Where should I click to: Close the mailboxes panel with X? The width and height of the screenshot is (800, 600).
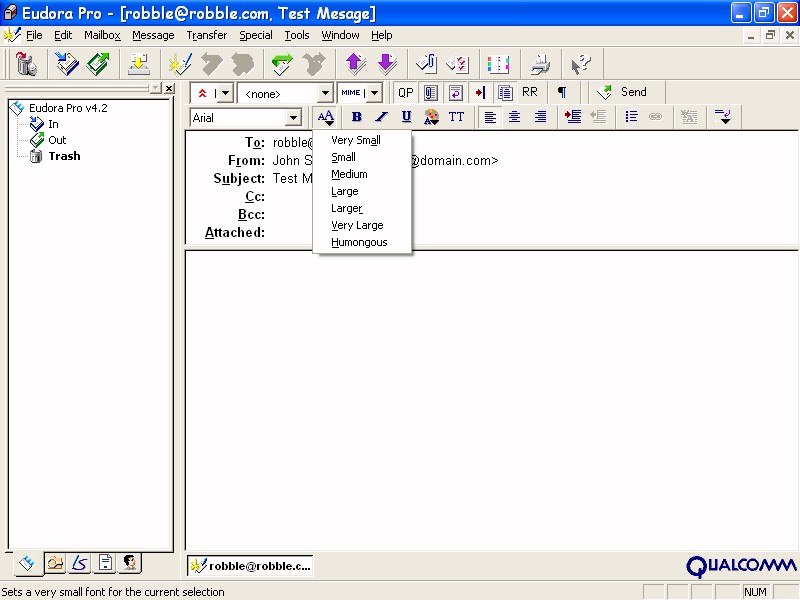coord(169,88)
